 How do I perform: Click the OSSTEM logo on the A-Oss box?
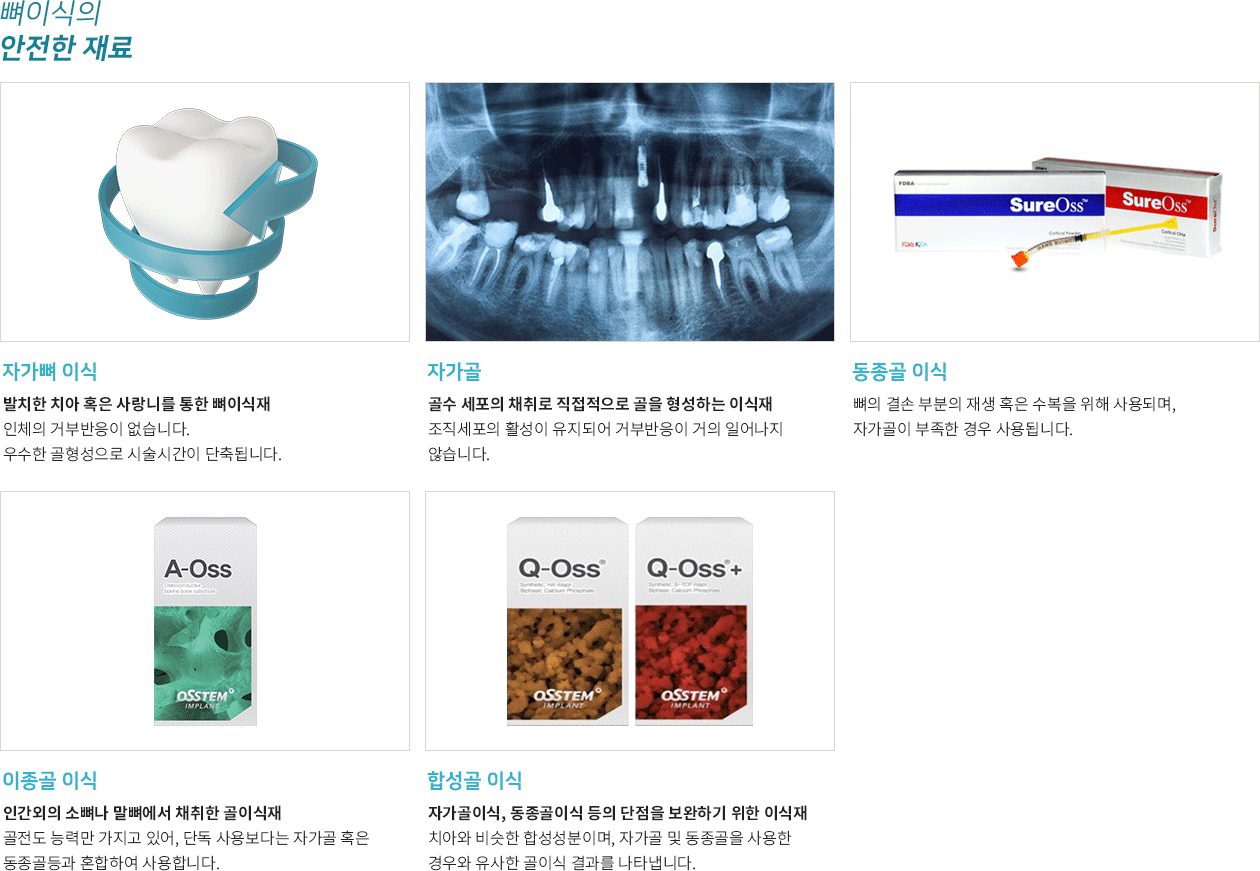[205, 699]
